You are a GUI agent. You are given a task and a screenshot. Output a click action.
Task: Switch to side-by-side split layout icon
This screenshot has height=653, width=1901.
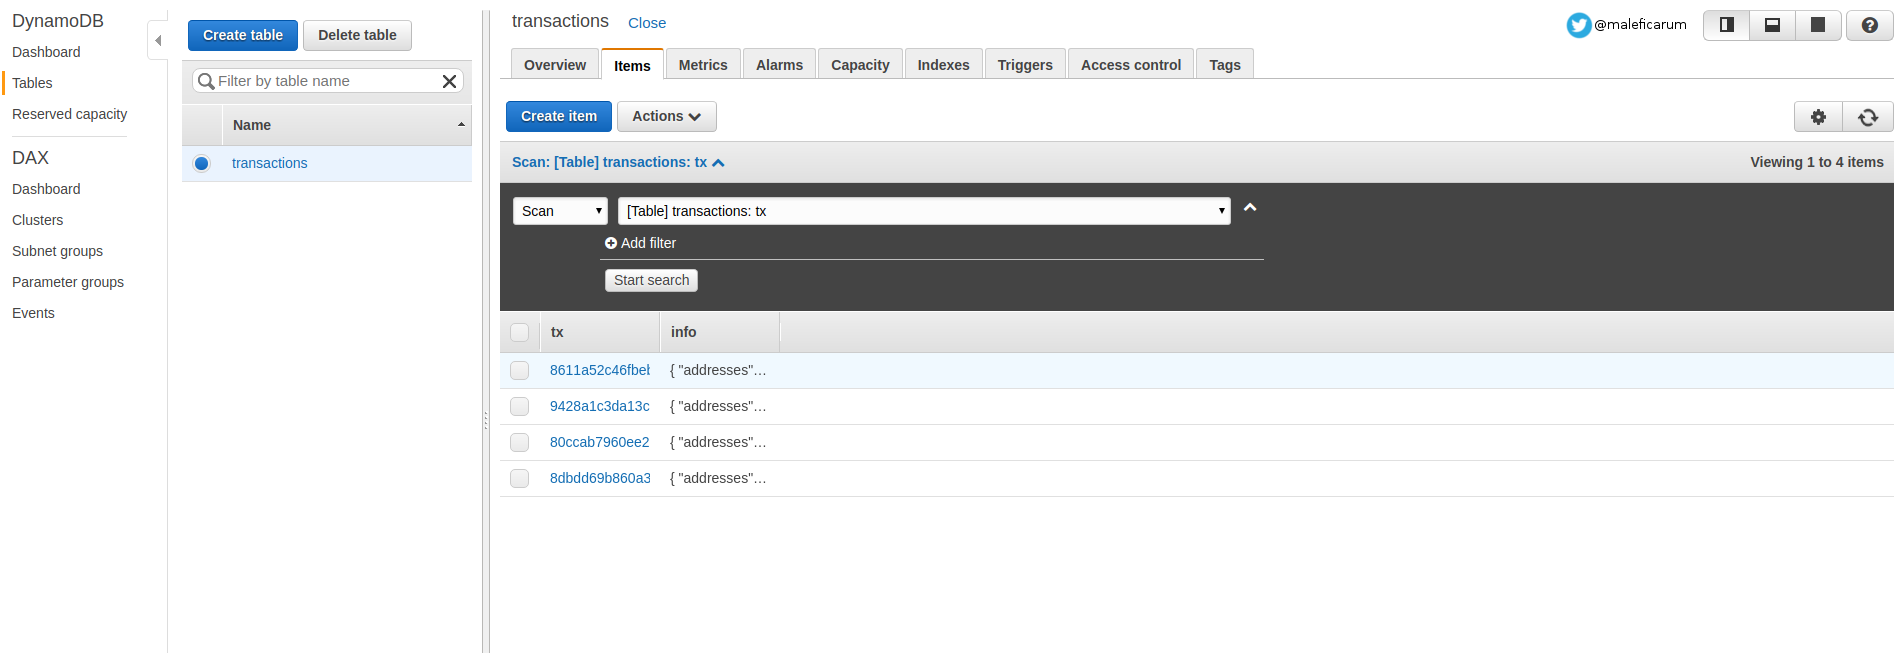(1726, 25)
